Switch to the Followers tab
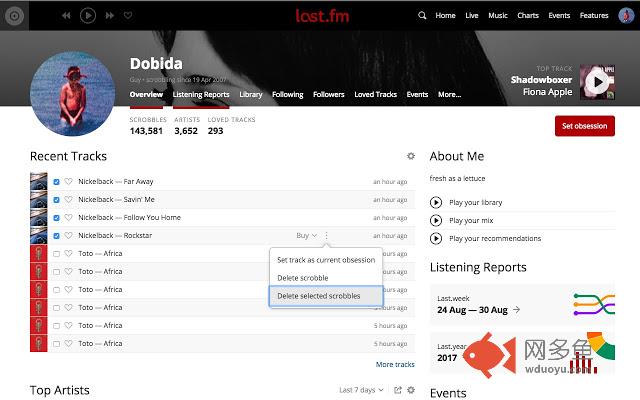The width and height of the screenshot is (640, 400). tap(329, 94)
